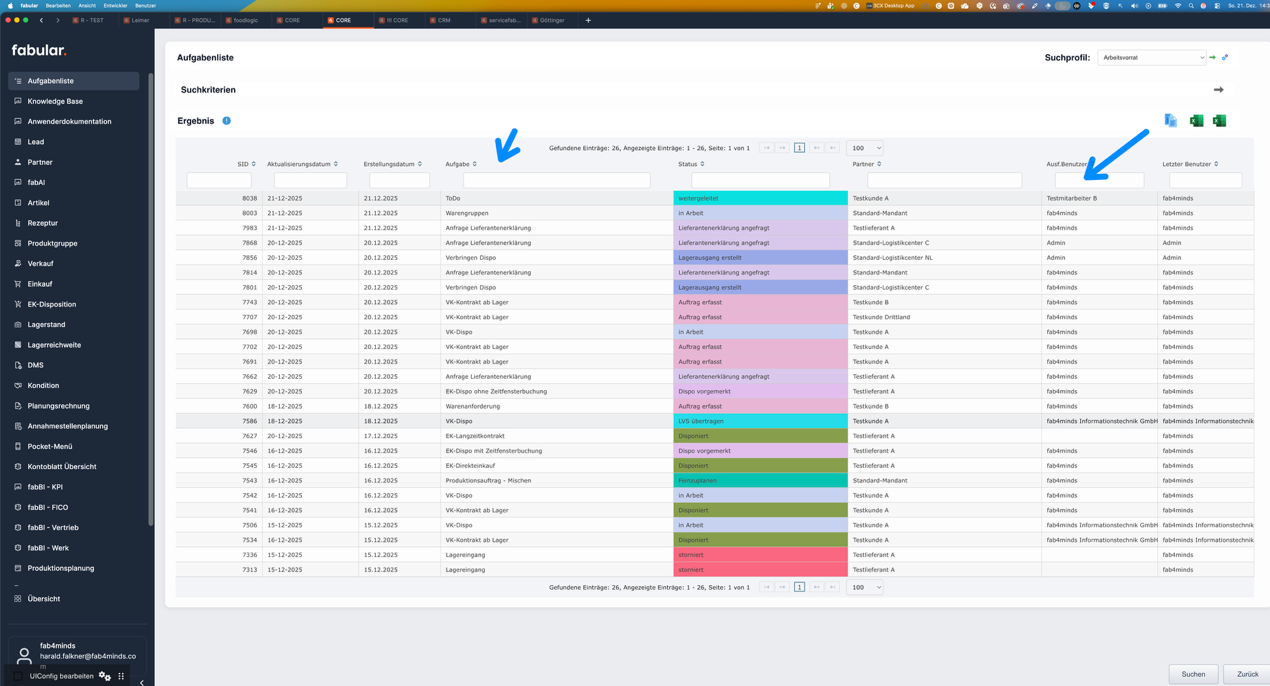This screenshot has height=686, width=1270.
Task: Expand Suchkriterien with the grey arrow
Action: (x=1218, y=90)
